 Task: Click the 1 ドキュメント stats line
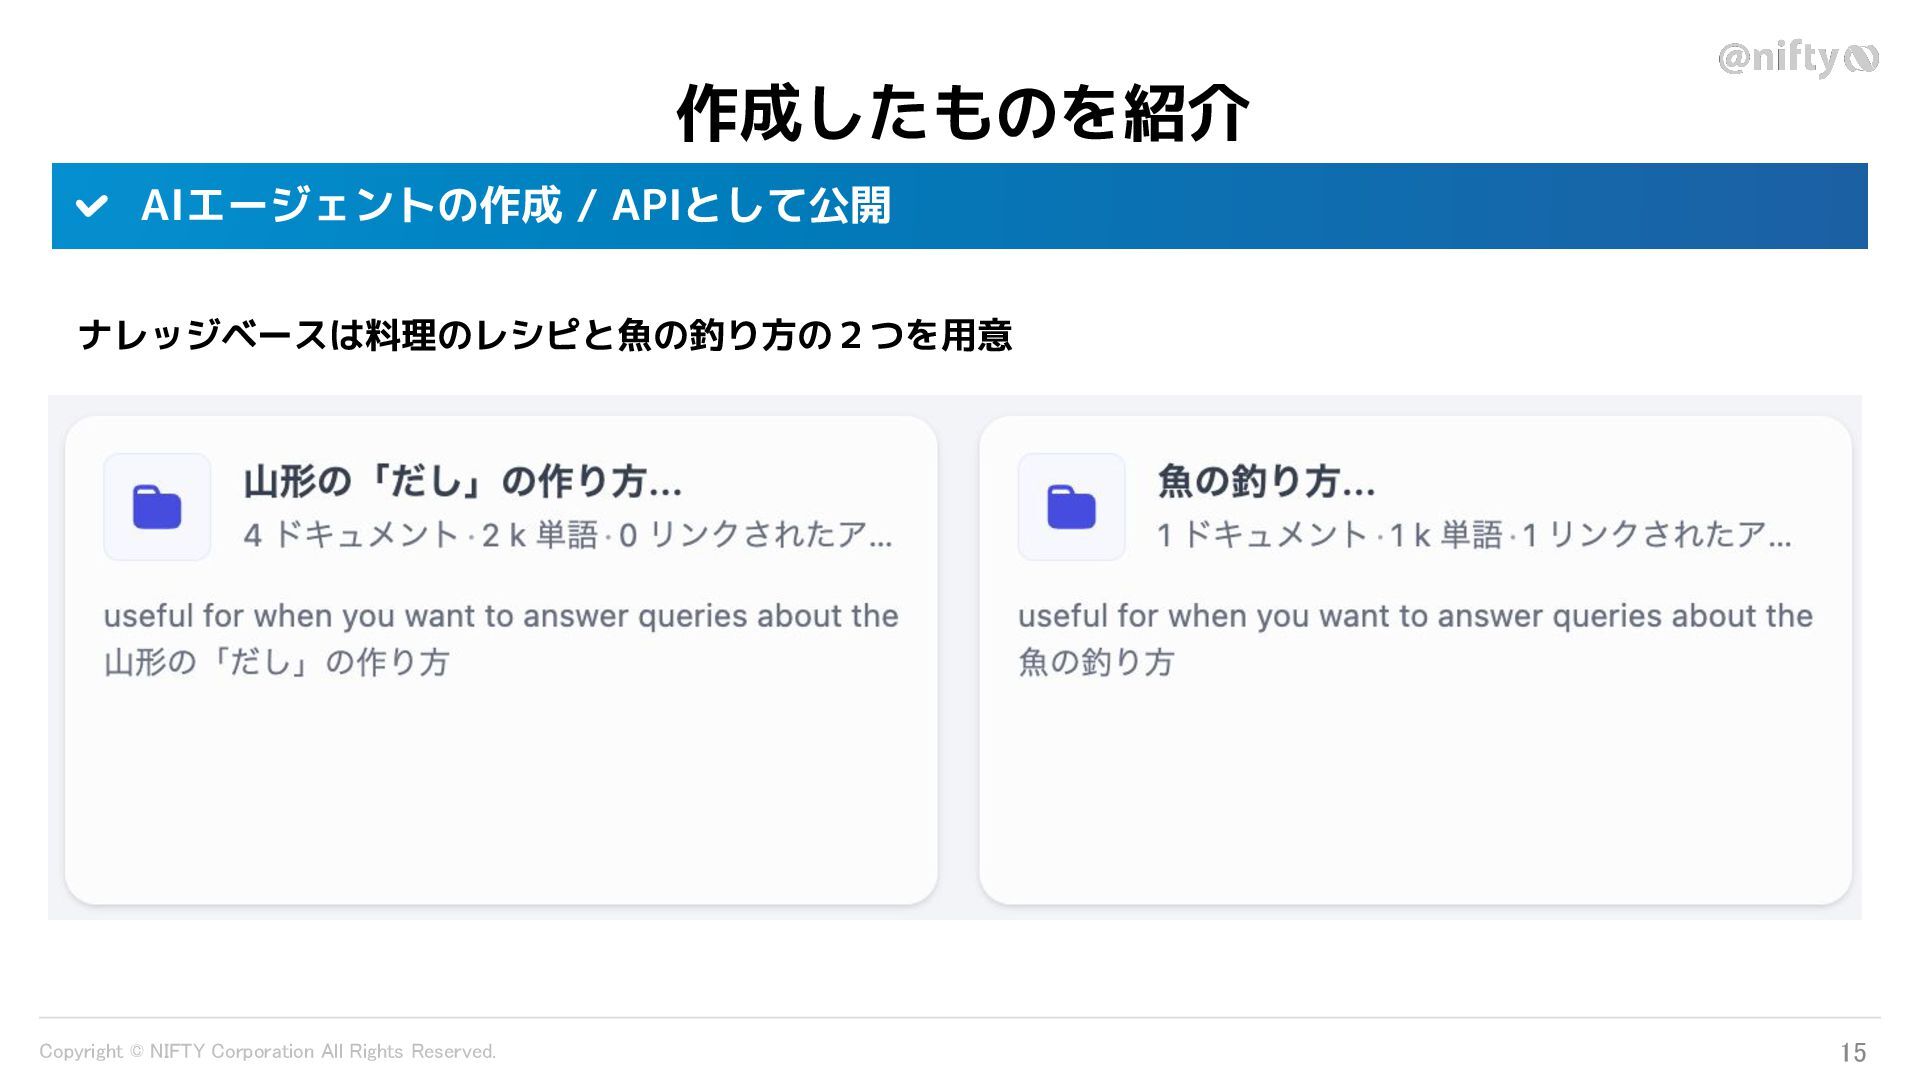[1473, 536]
